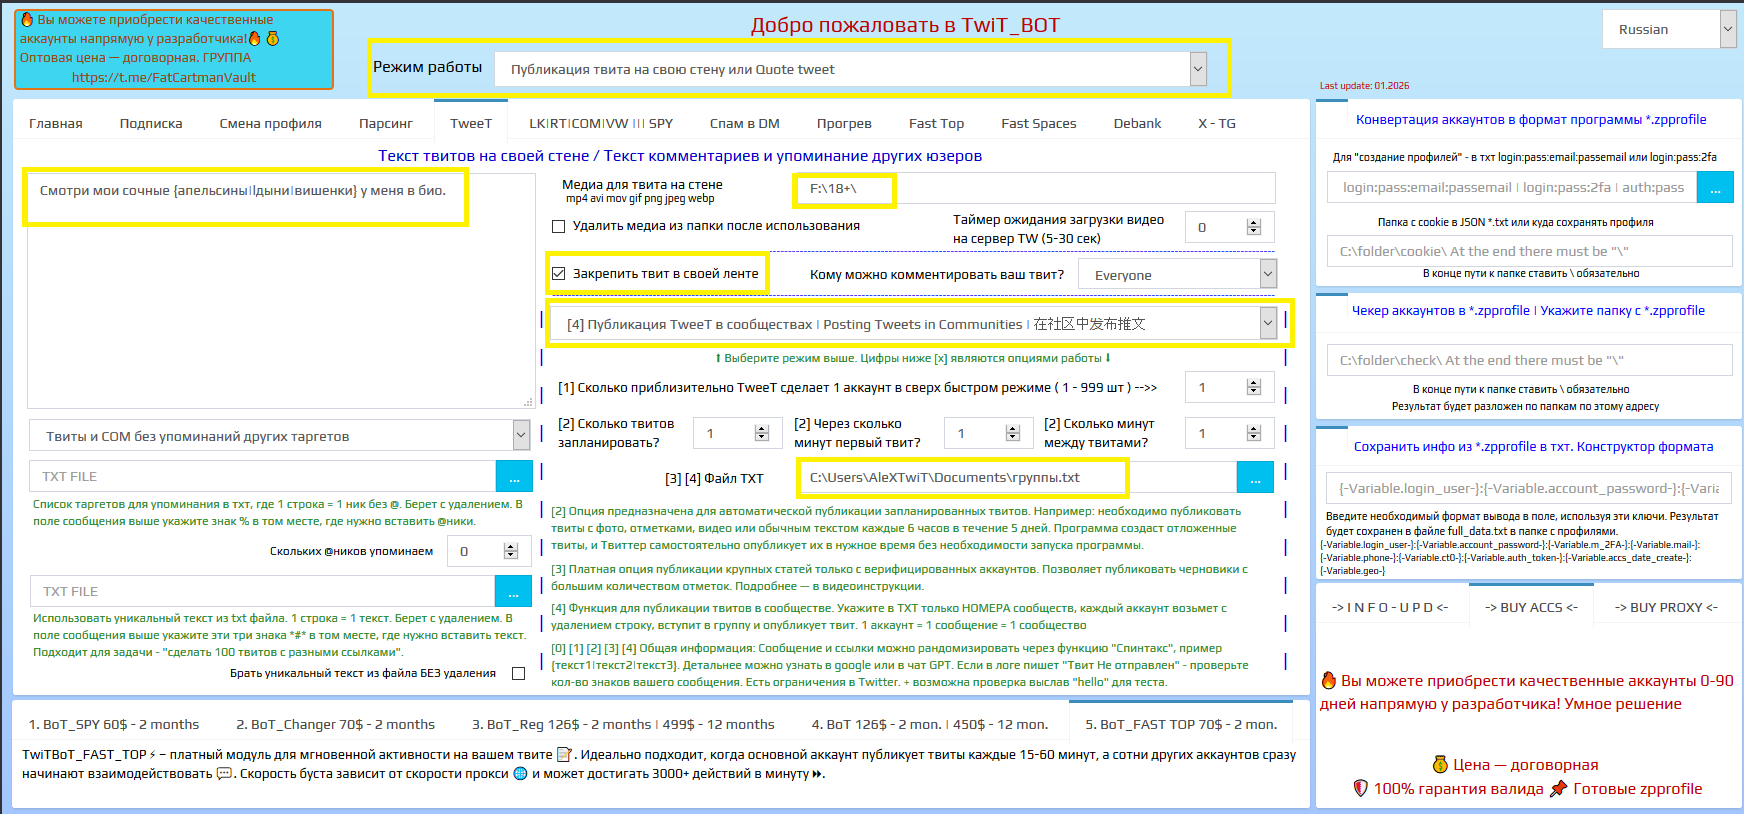Show '2. BoT_Changer 70$ - 2 months' tab
The width and height of the screenshot is (1744, 814).
(x=336, y=724)
